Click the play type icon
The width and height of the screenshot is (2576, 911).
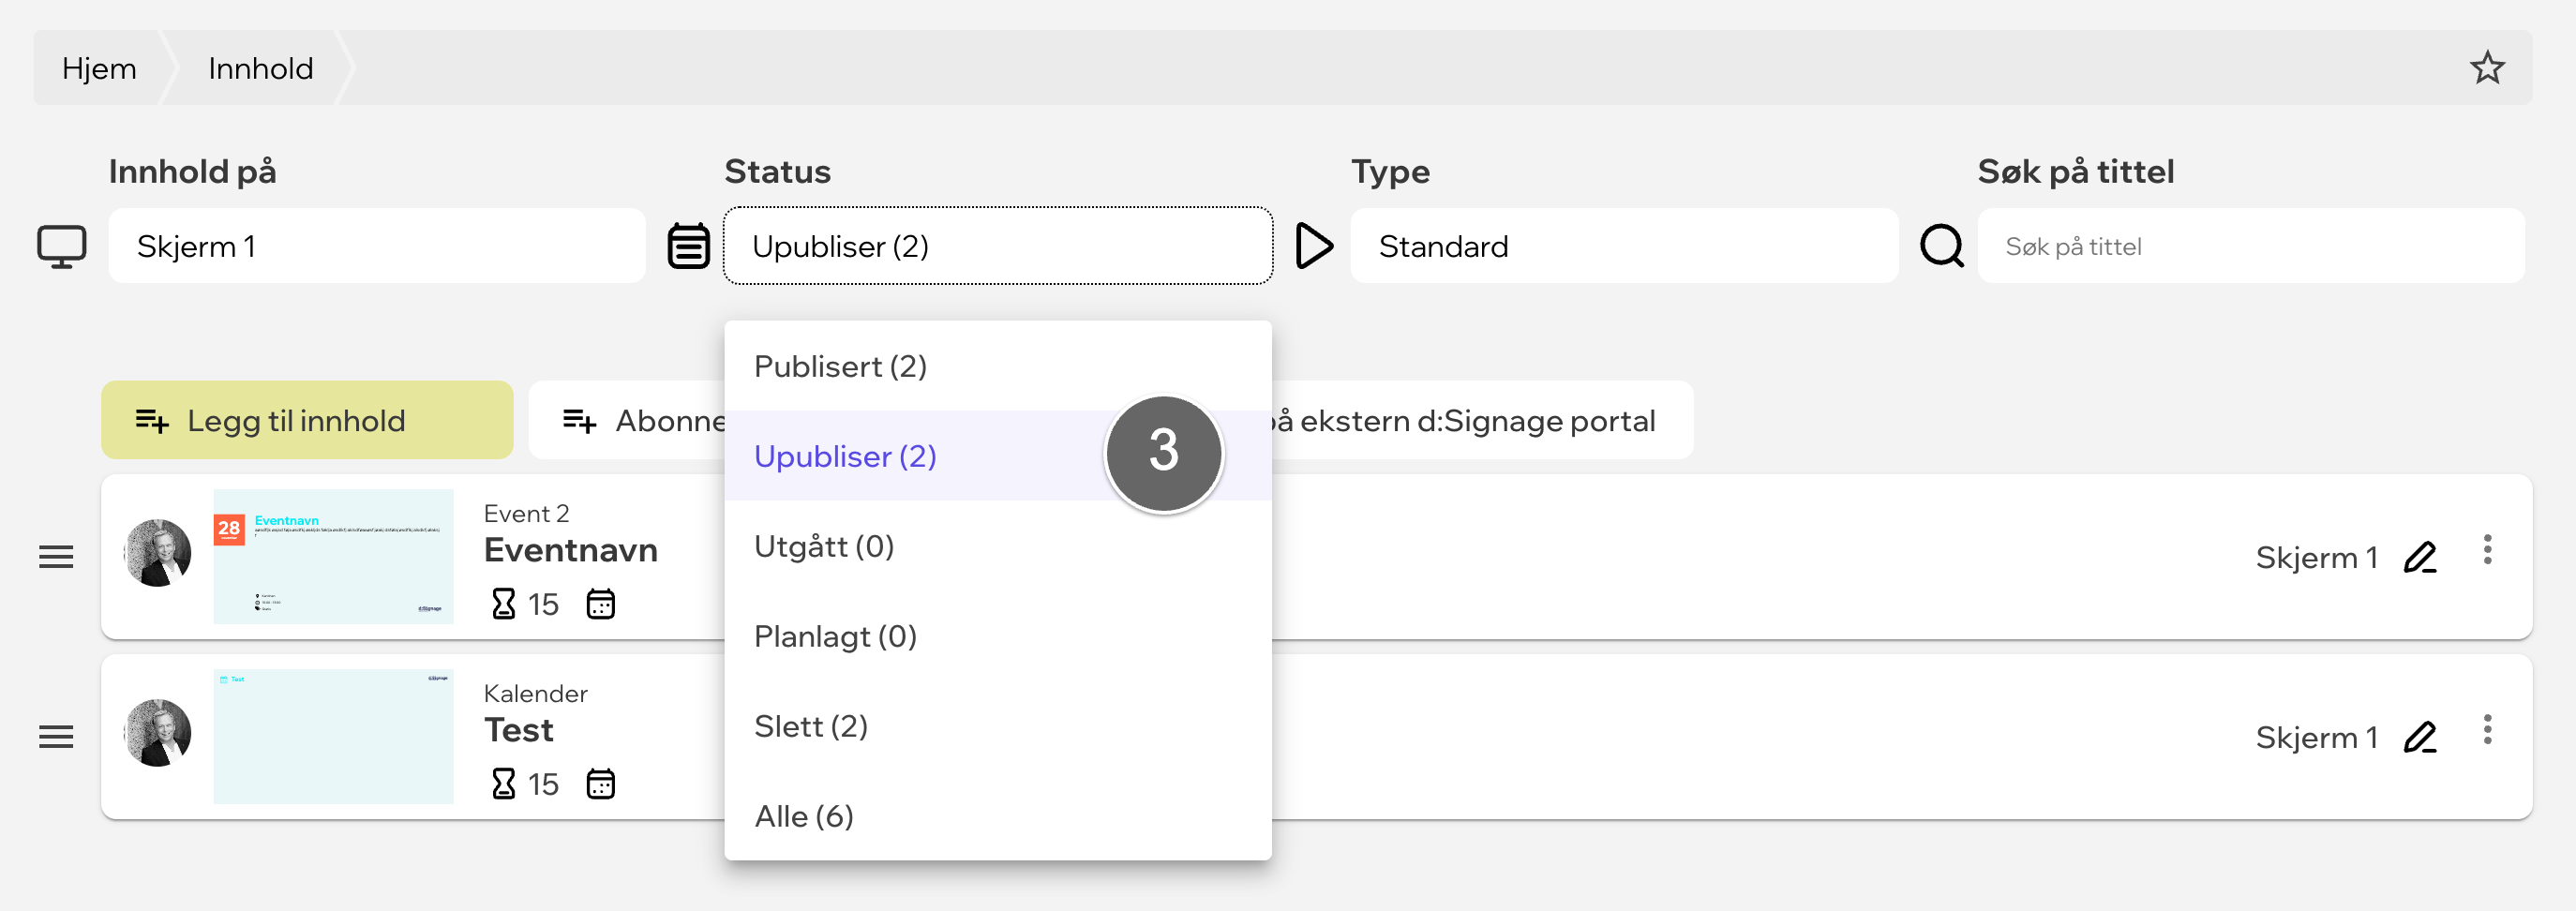pos(1313,246)
